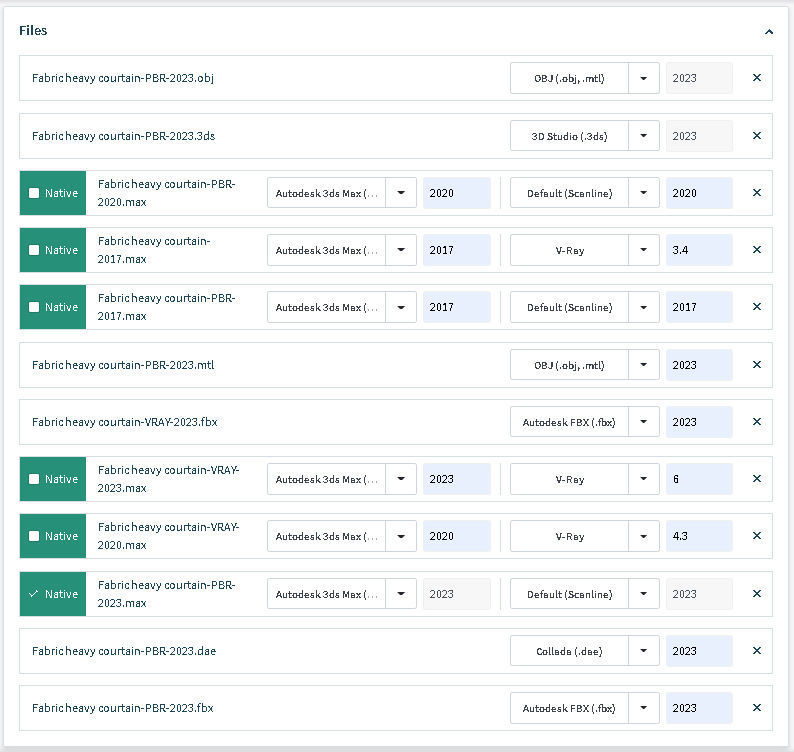Edit the version field for courtain-PBR-2023.mtl
Viewport: 794px width, 752px height.
[698, 365]
